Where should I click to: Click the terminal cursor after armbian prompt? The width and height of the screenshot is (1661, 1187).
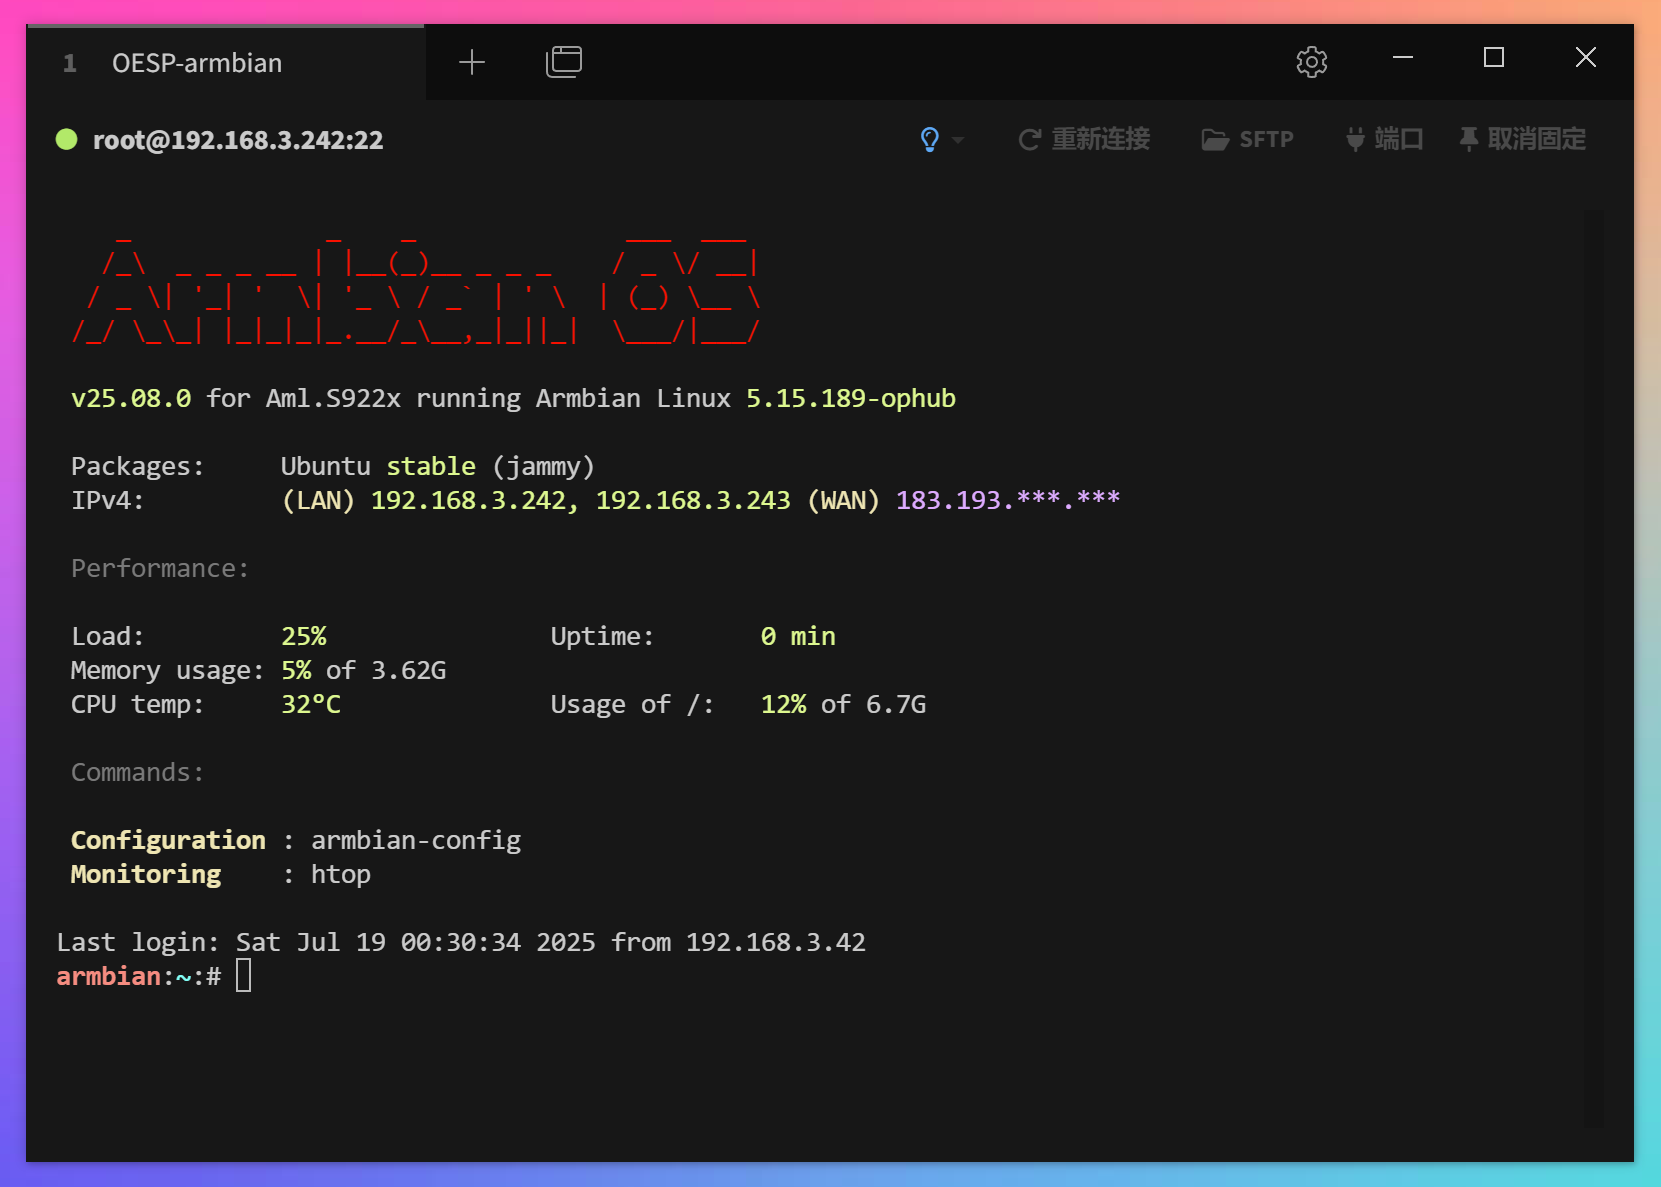point(243,975)
